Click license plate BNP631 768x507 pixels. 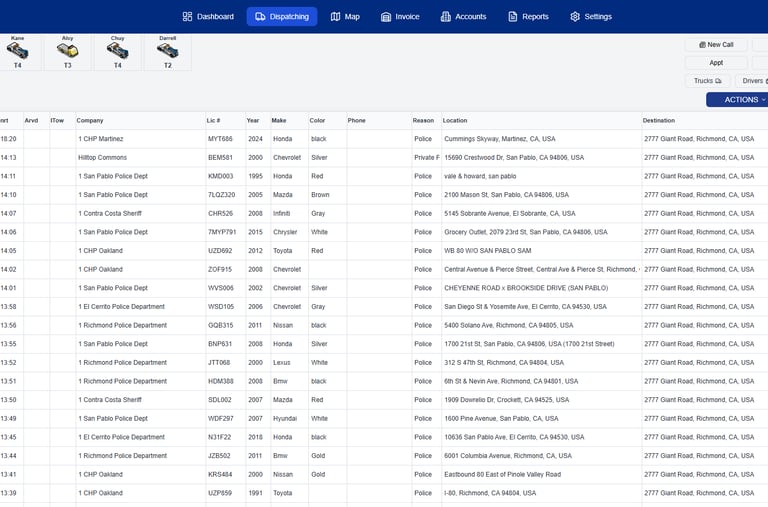(x=220, y=344)
